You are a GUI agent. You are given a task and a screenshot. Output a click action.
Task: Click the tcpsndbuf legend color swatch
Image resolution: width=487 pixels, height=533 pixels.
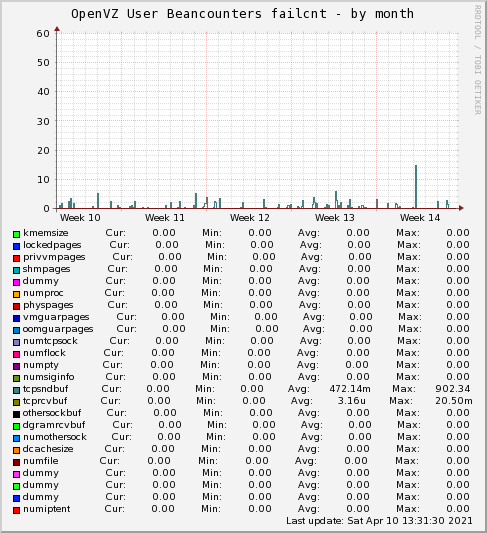(x=16, y=390)
